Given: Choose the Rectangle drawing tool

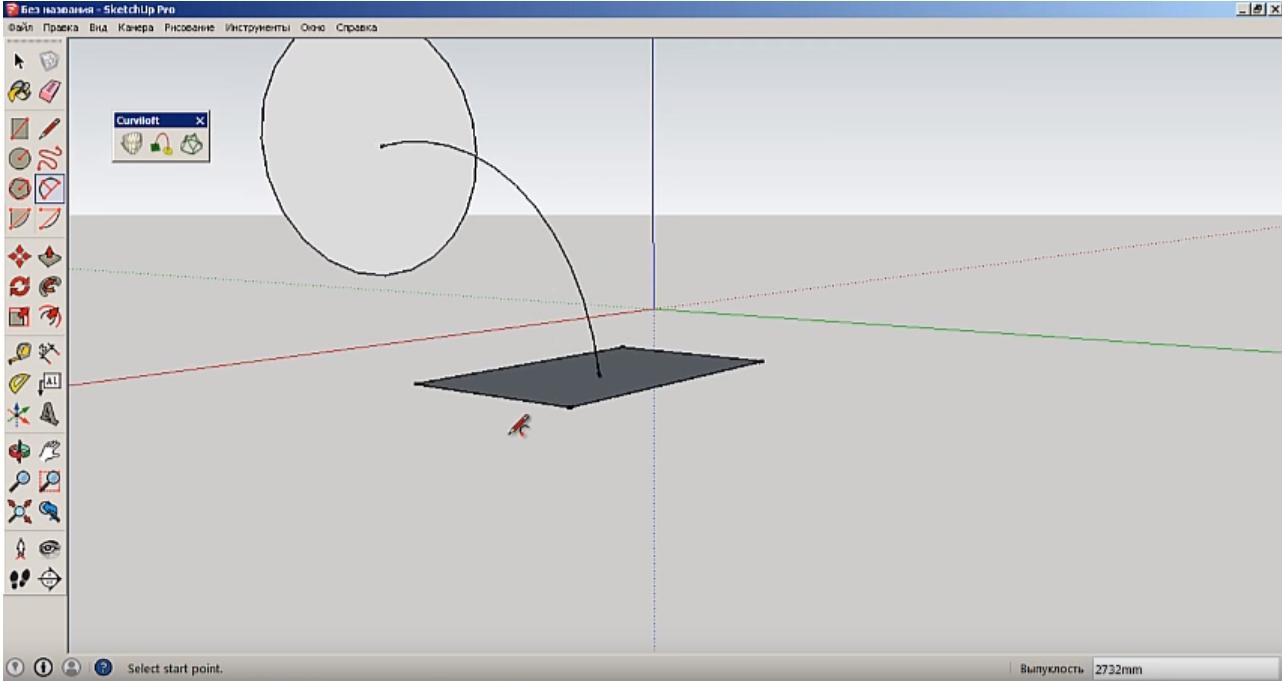Looking at the screenshot, I should click(x=19, y=128).
